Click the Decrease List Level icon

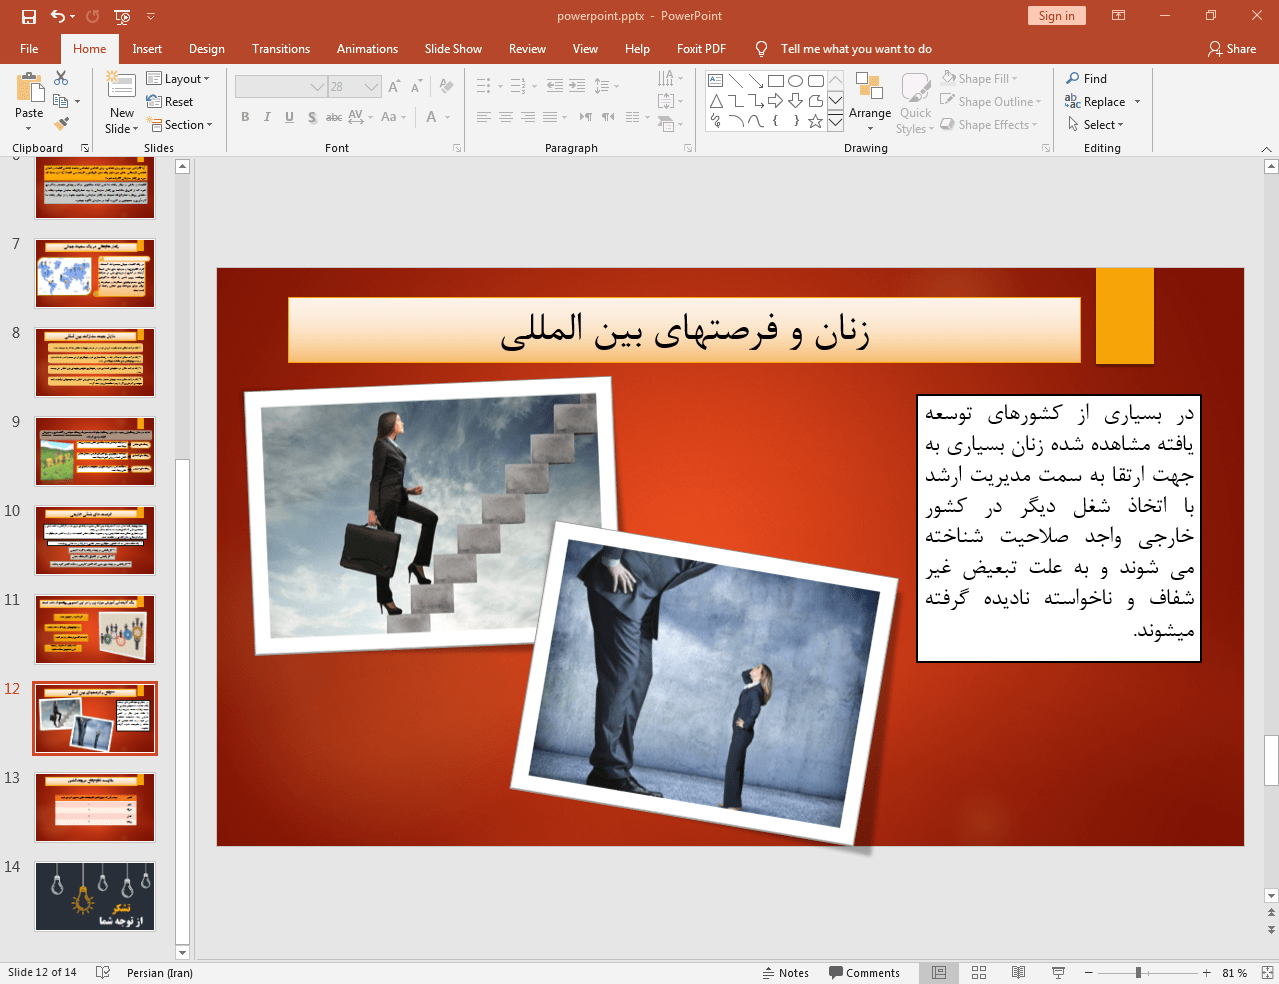point(555,86)
